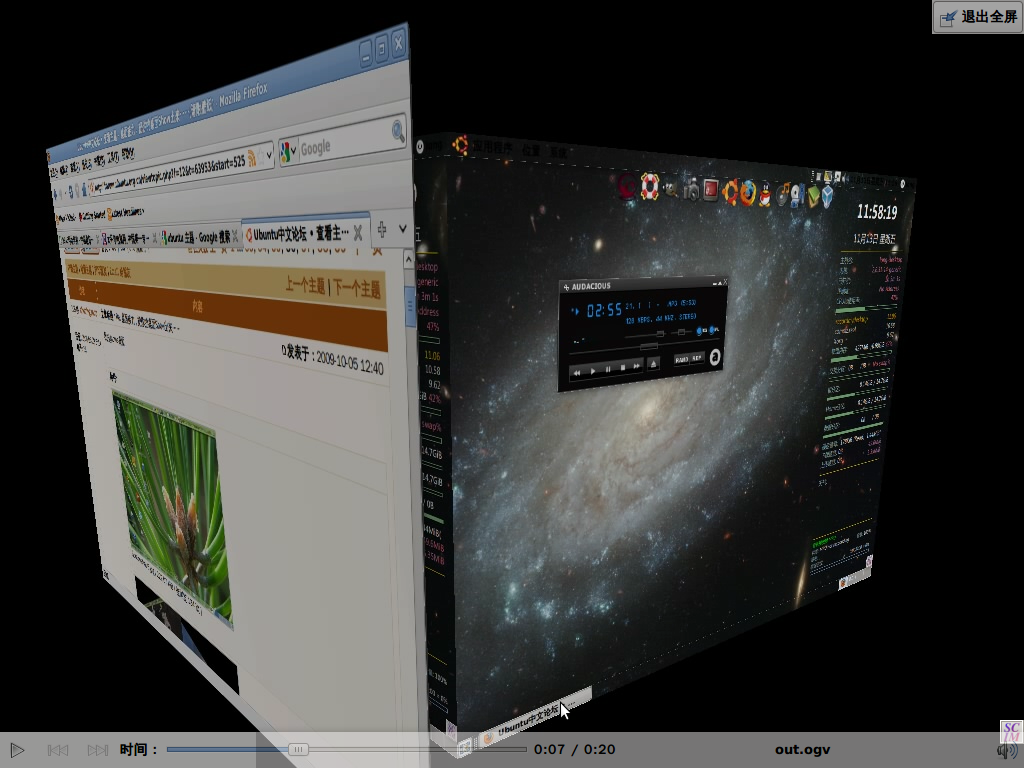Image resolution: width=1024 pixels, height=768 pixels.
Task: Toggle shuffle in Audacious
Action: click(x=681, y=360)
